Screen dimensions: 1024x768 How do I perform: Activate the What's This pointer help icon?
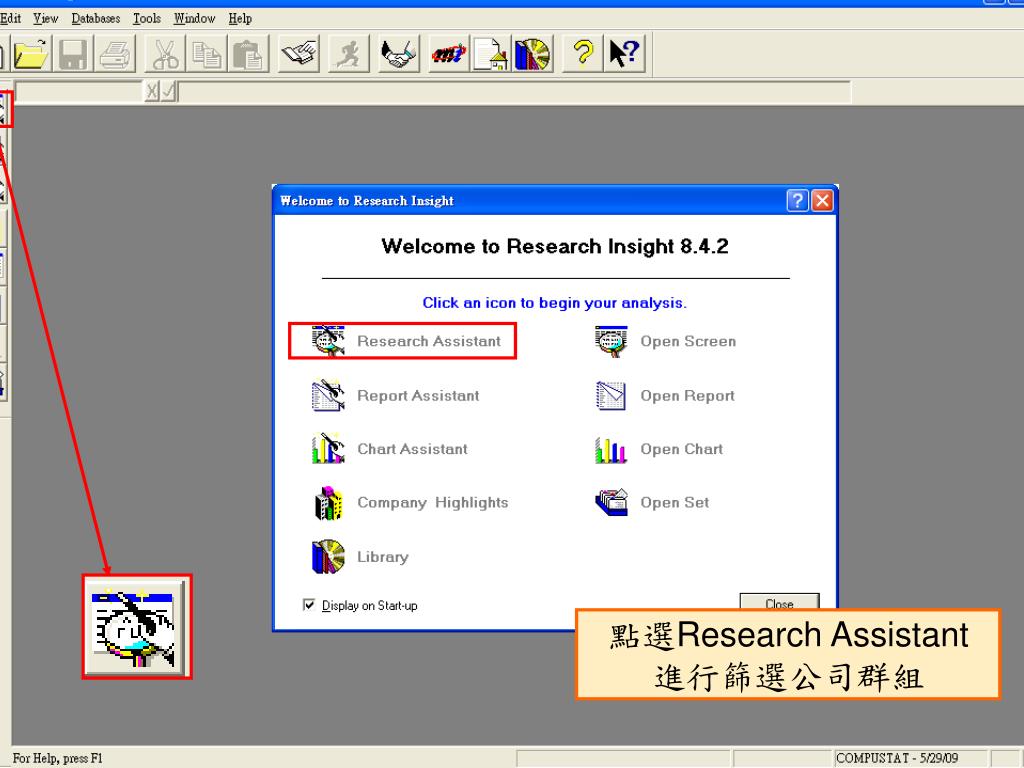[624, 54]
